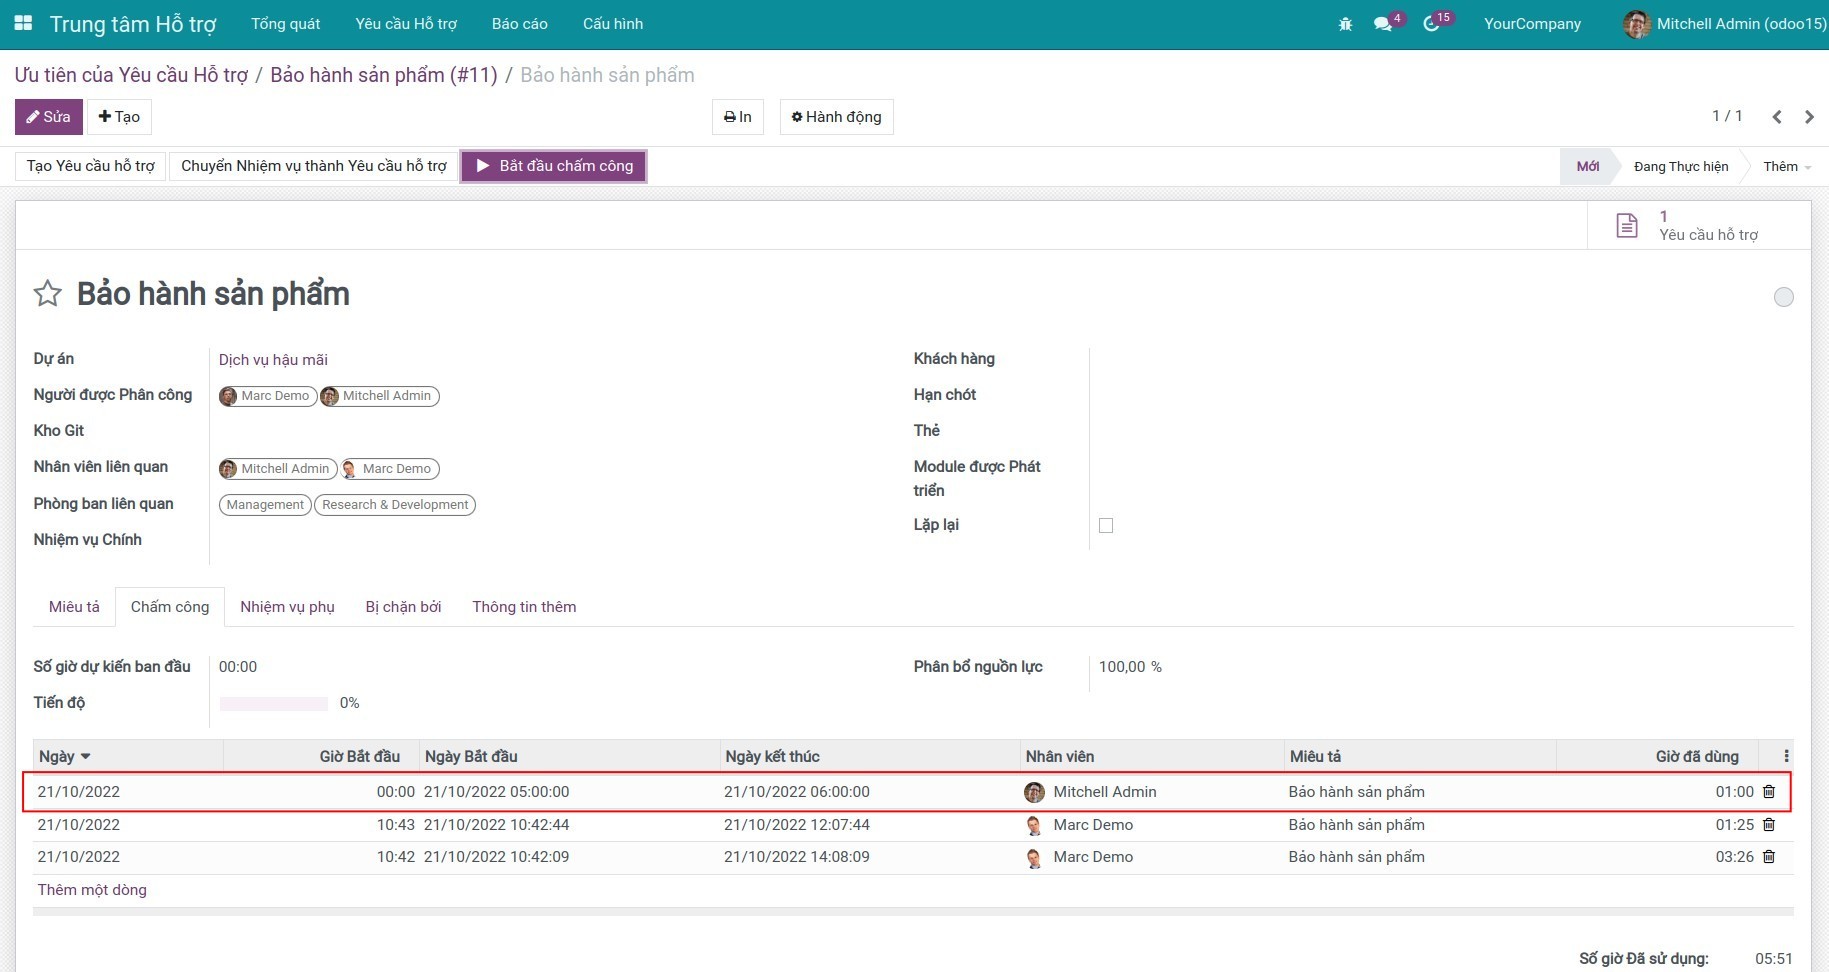Go to previous record arrow
Viewport: 1829px width, 972px height.
(x=1777, y=117)
